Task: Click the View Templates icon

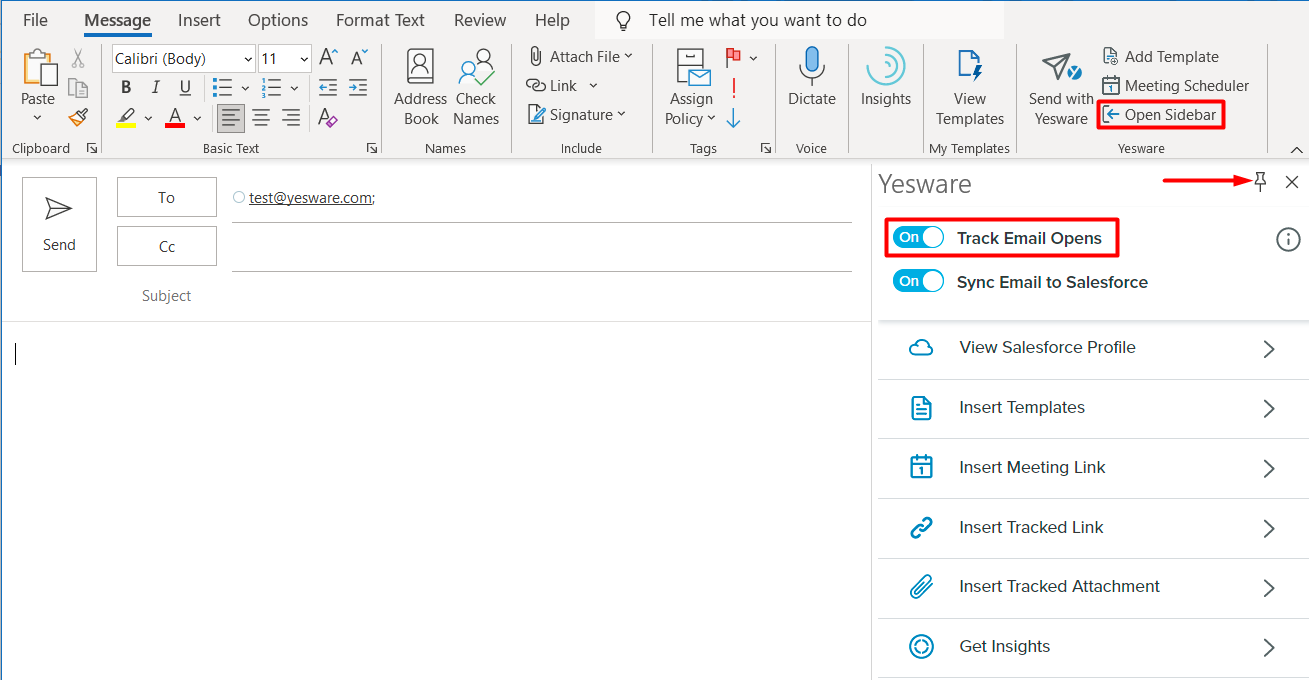Action: (969, 68)
